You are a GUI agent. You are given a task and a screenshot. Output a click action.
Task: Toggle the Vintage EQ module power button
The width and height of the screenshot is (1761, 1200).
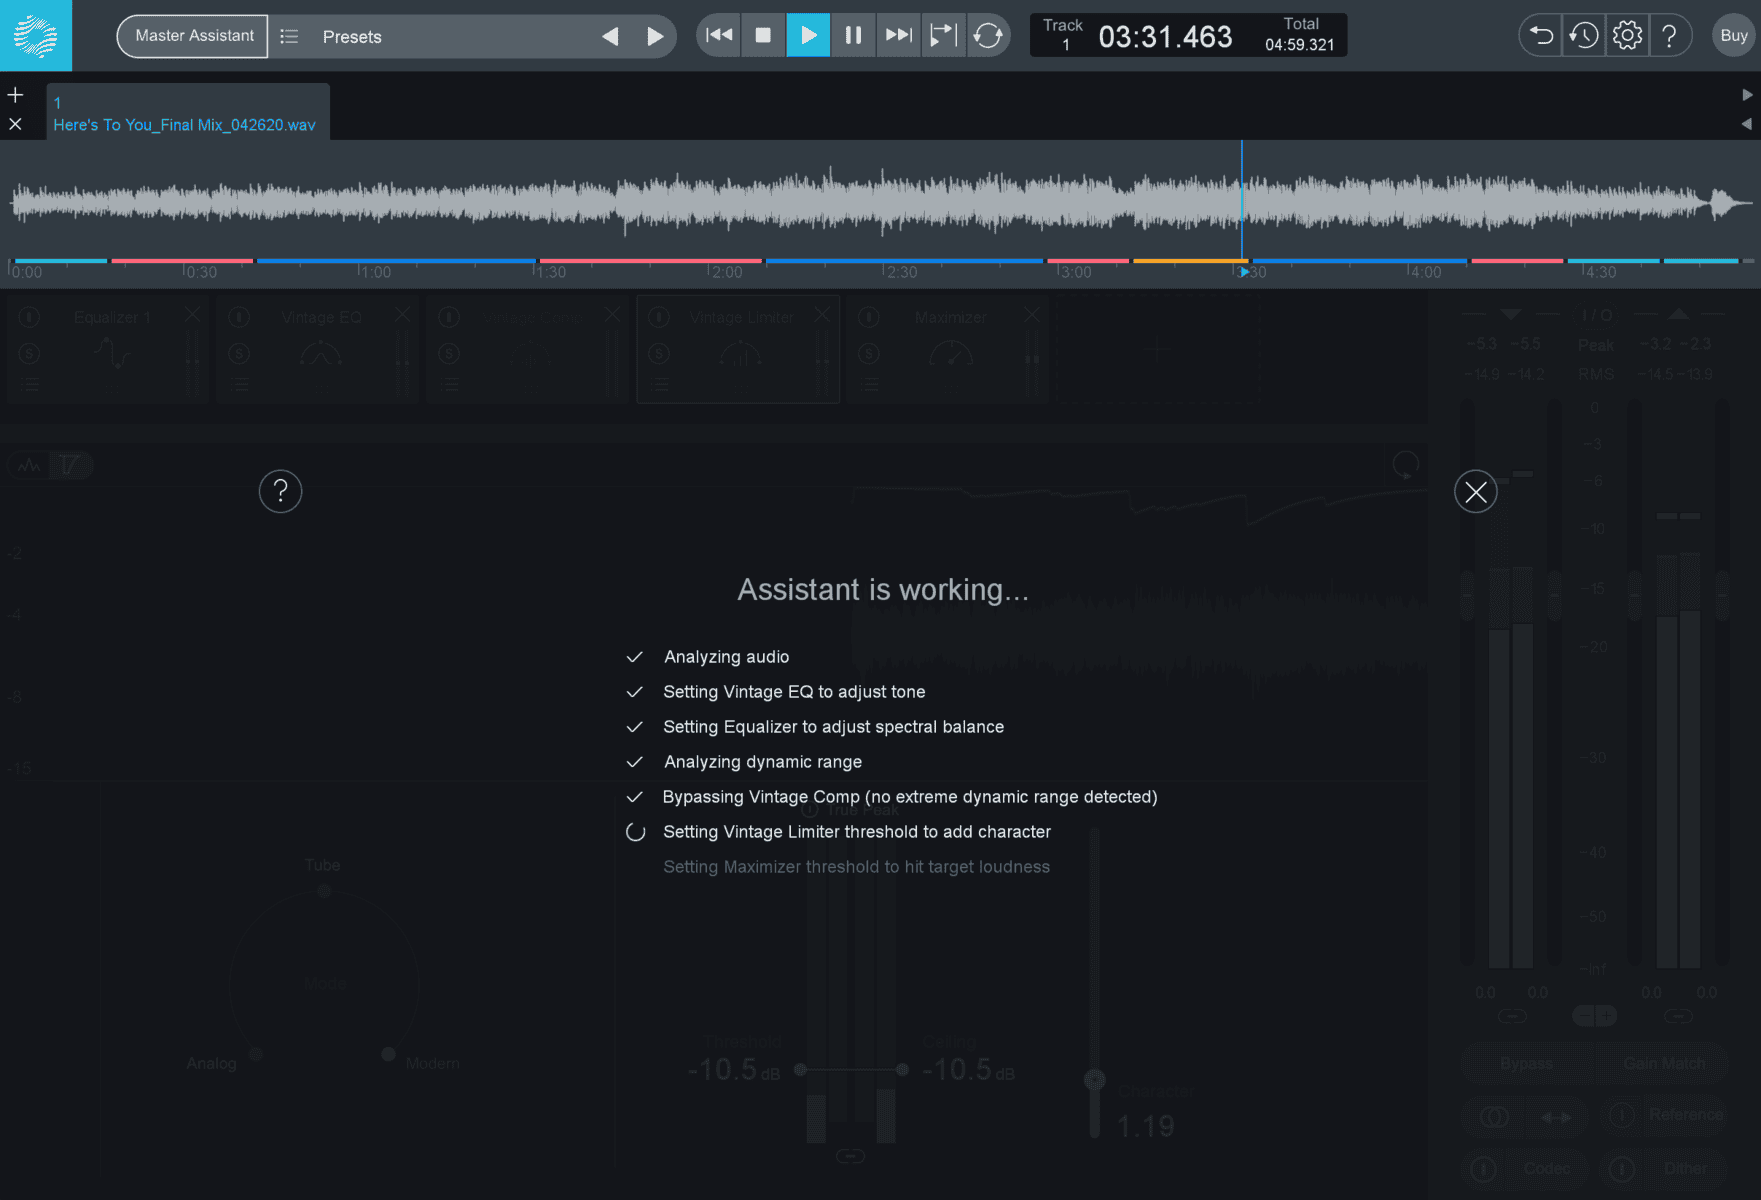239,318
